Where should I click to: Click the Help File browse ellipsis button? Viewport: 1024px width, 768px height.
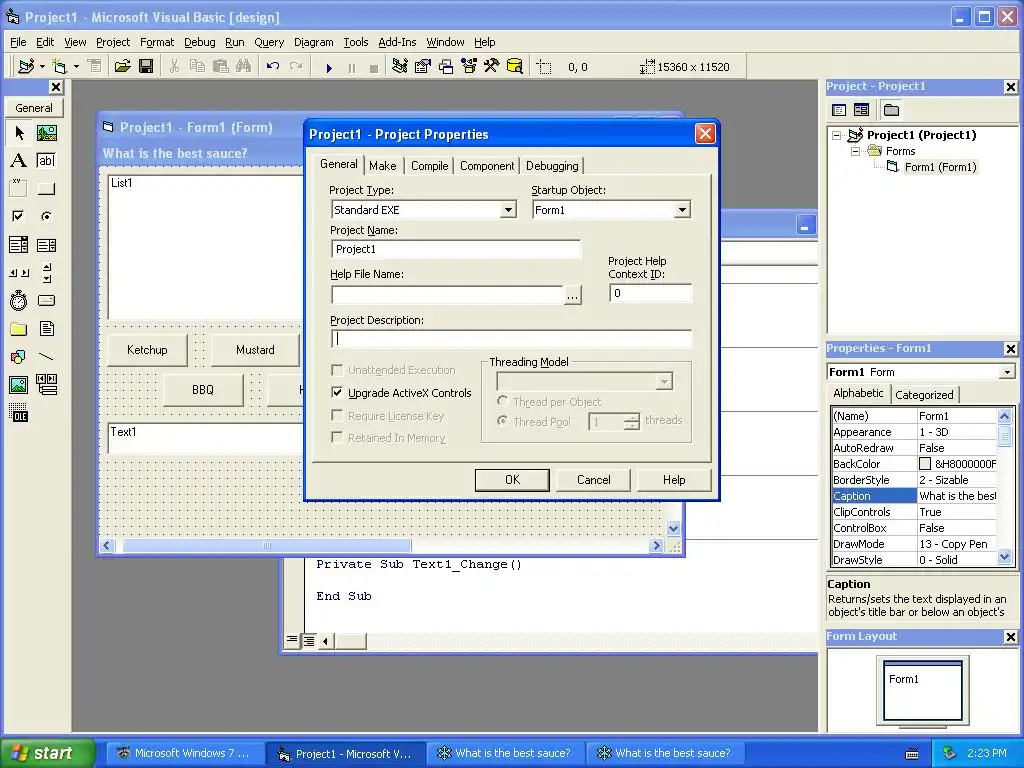tap(573, 295)
